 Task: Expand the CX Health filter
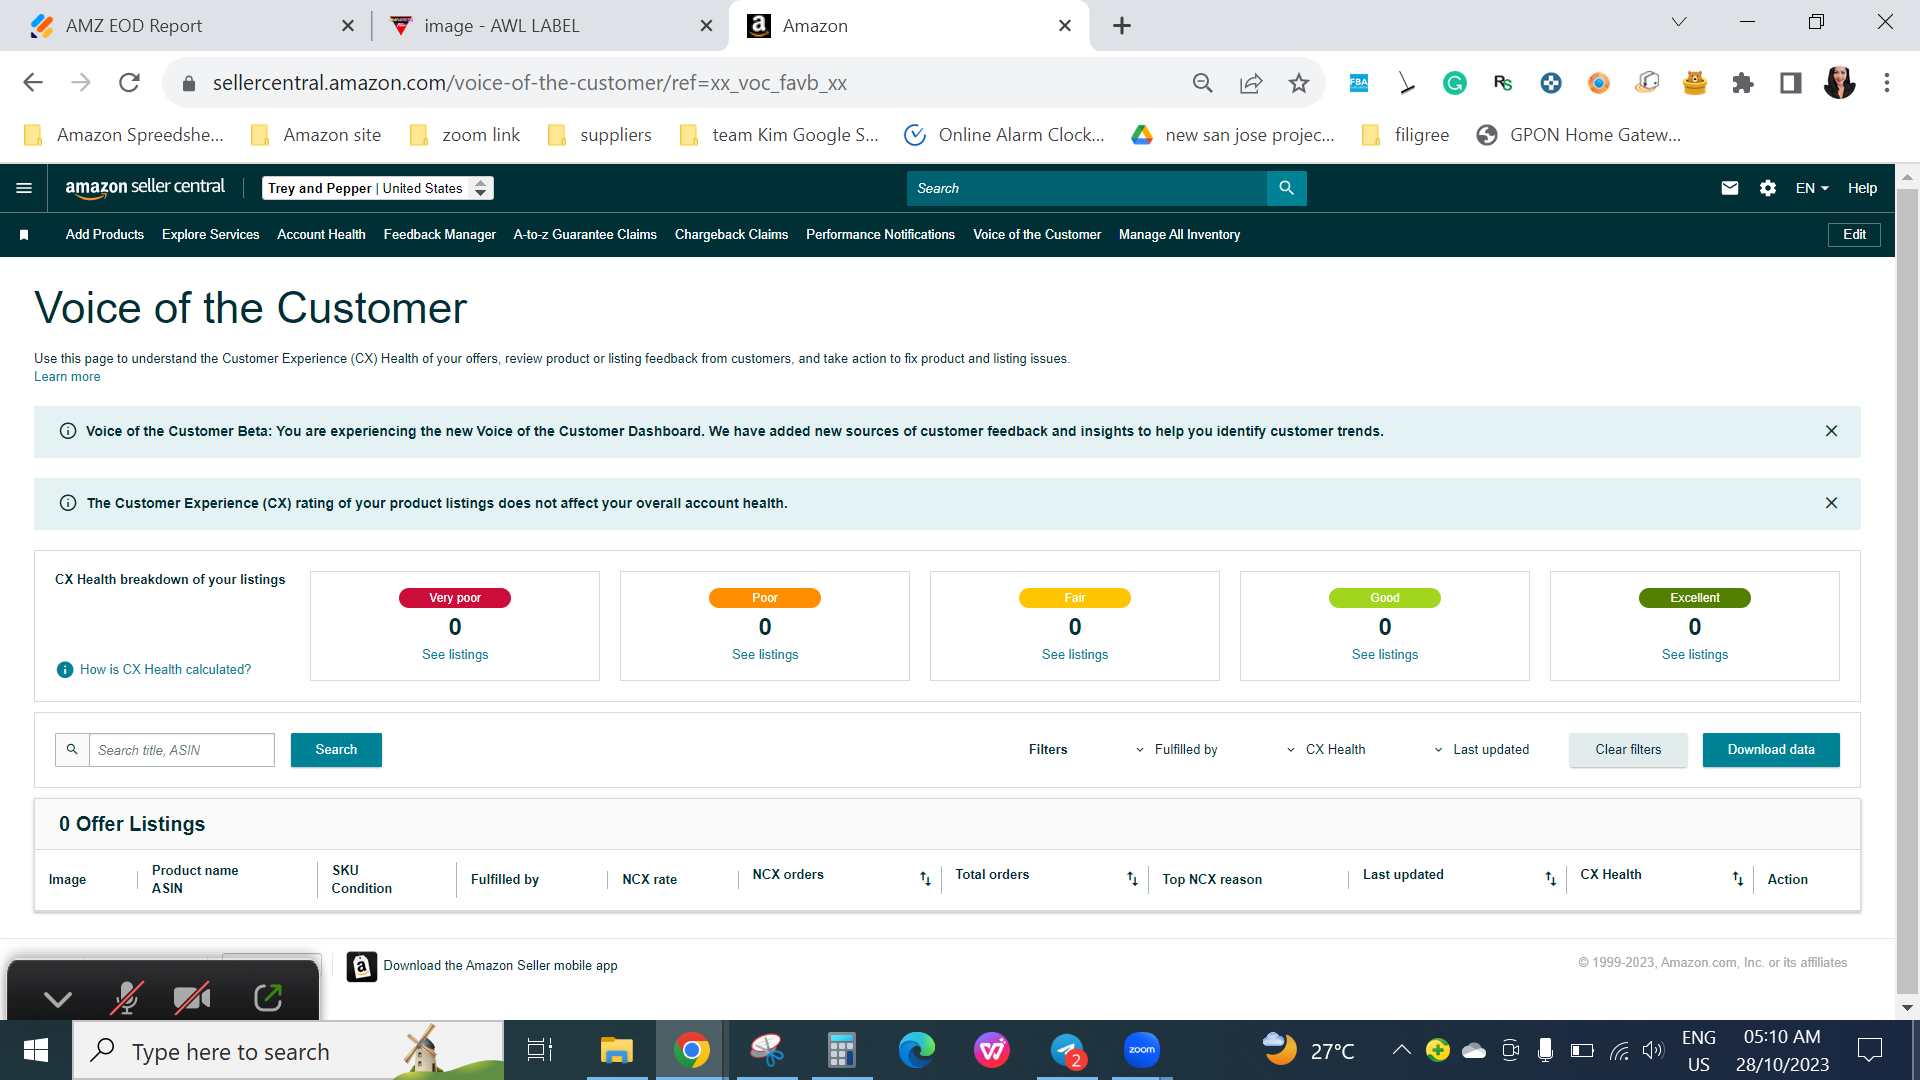(1326, 750)
